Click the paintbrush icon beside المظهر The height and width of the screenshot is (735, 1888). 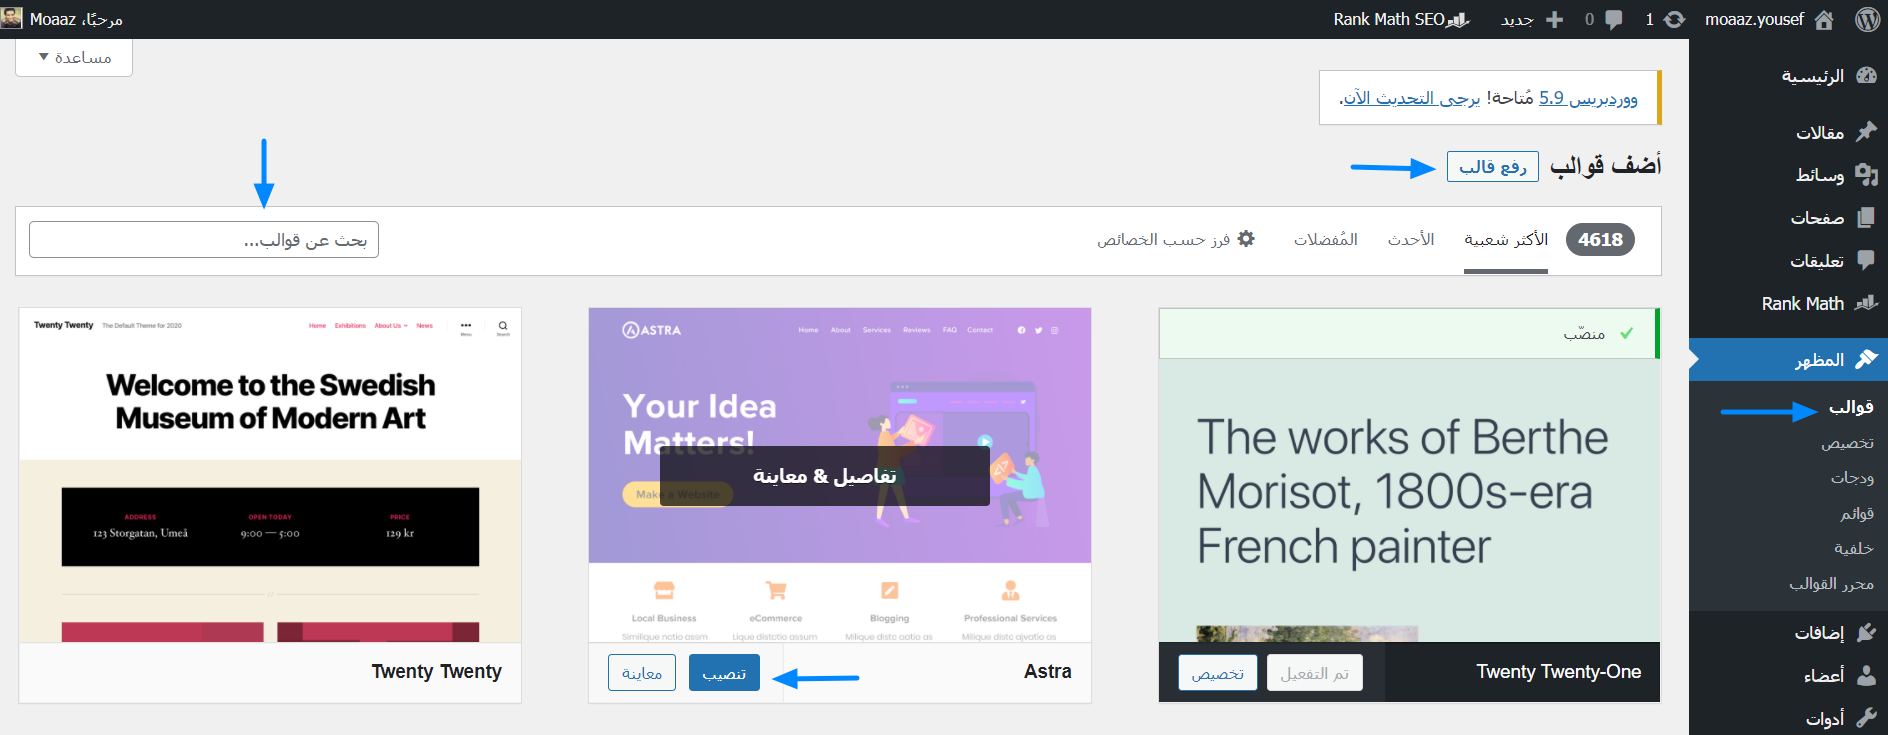1866,359
